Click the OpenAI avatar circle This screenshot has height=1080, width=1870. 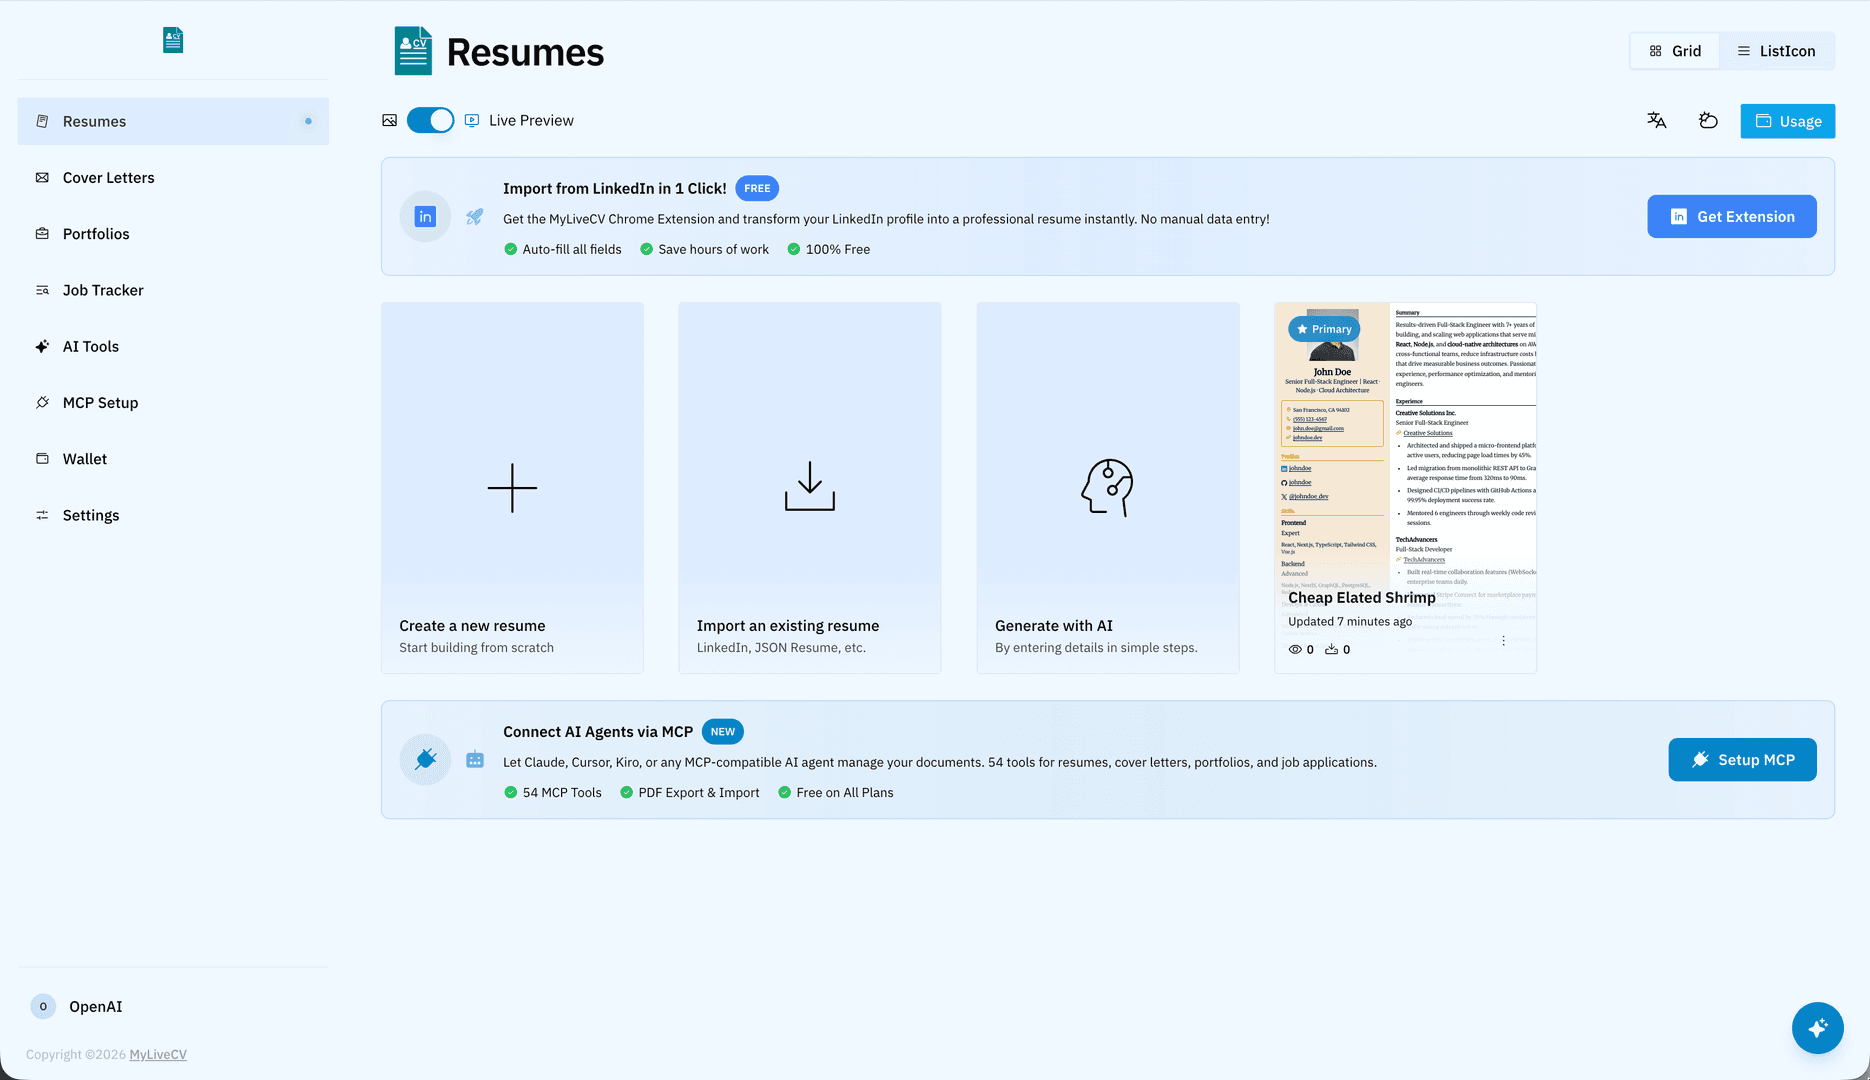(43, 1006)
